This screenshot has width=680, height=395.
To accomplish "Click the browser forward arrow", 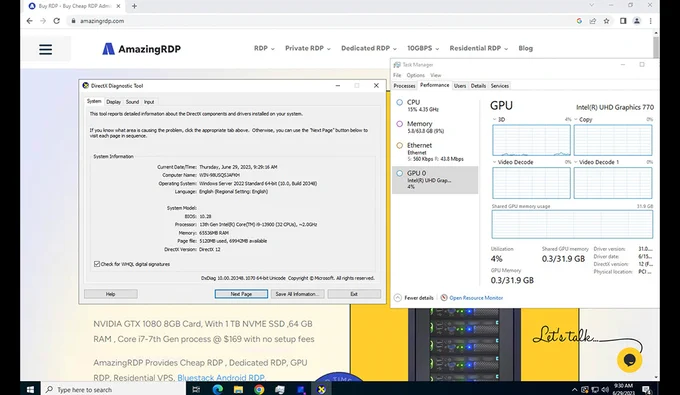I will pyautogui.click(x=43, y=21).
